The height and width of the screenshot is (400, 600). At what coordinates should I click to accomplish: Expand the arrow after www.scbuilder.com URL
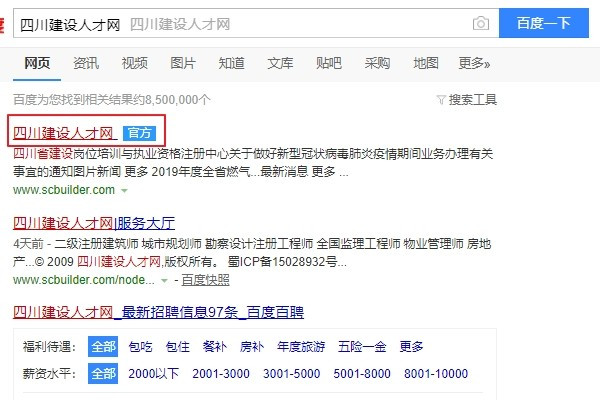coord(124,189)
